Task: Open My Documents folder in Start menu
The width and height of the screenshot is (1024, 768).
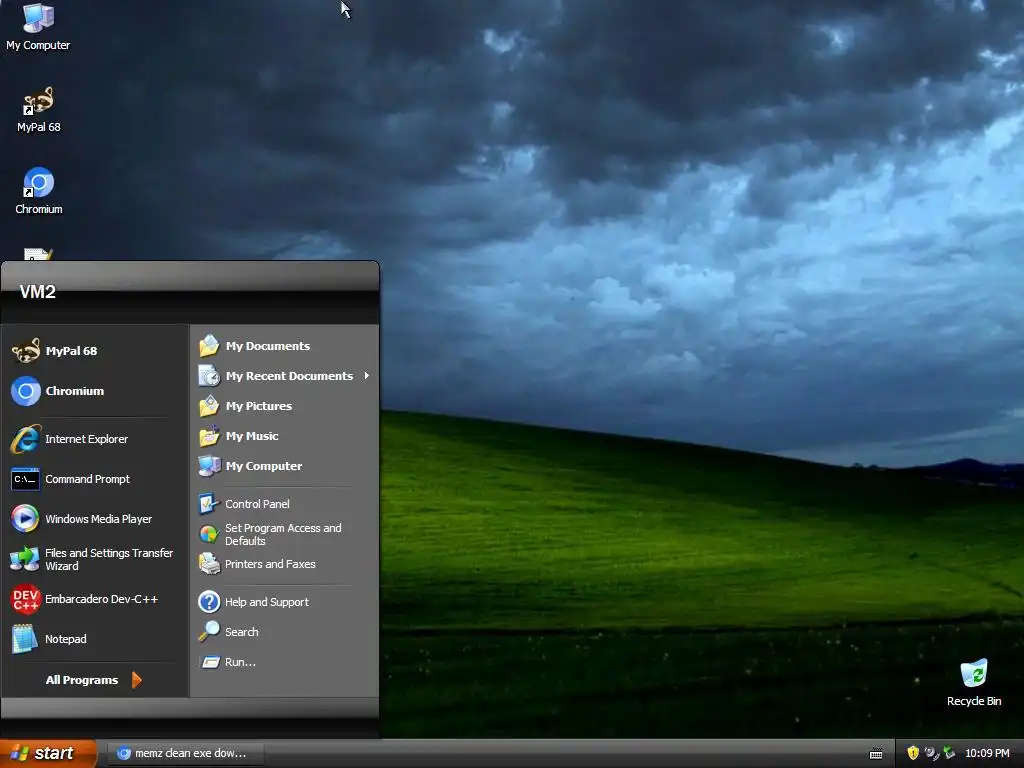Action: point(284,346)
